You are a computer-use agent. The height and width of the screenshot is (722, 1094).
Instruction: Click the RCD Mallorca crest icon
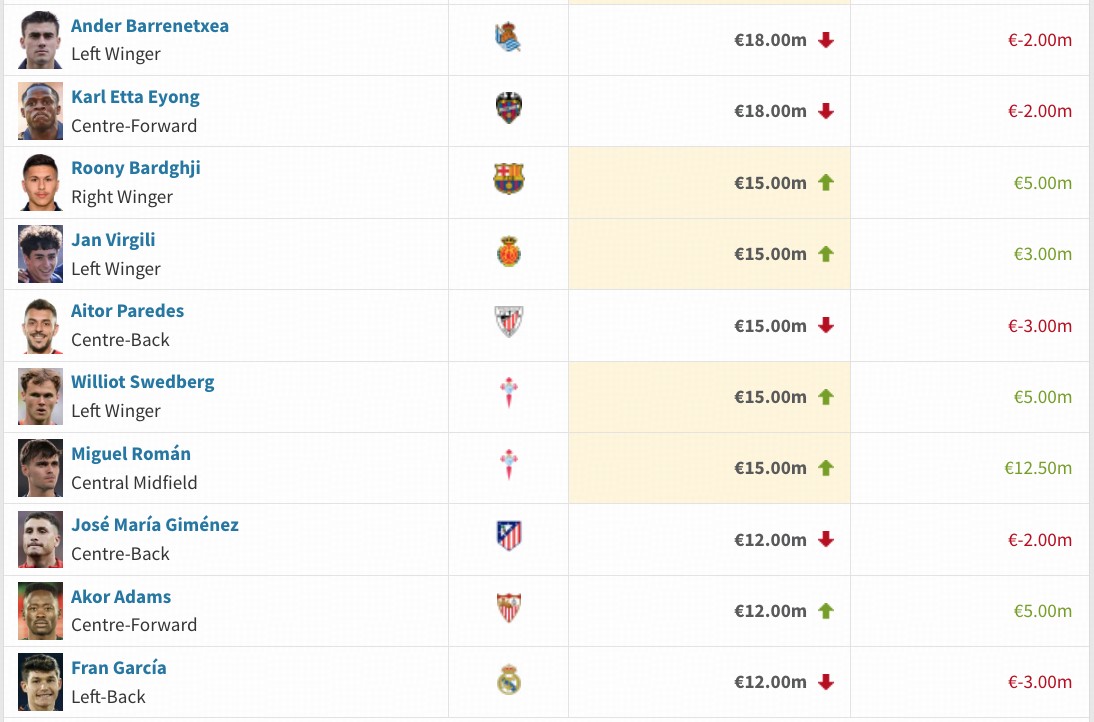(x=508, y=252)
